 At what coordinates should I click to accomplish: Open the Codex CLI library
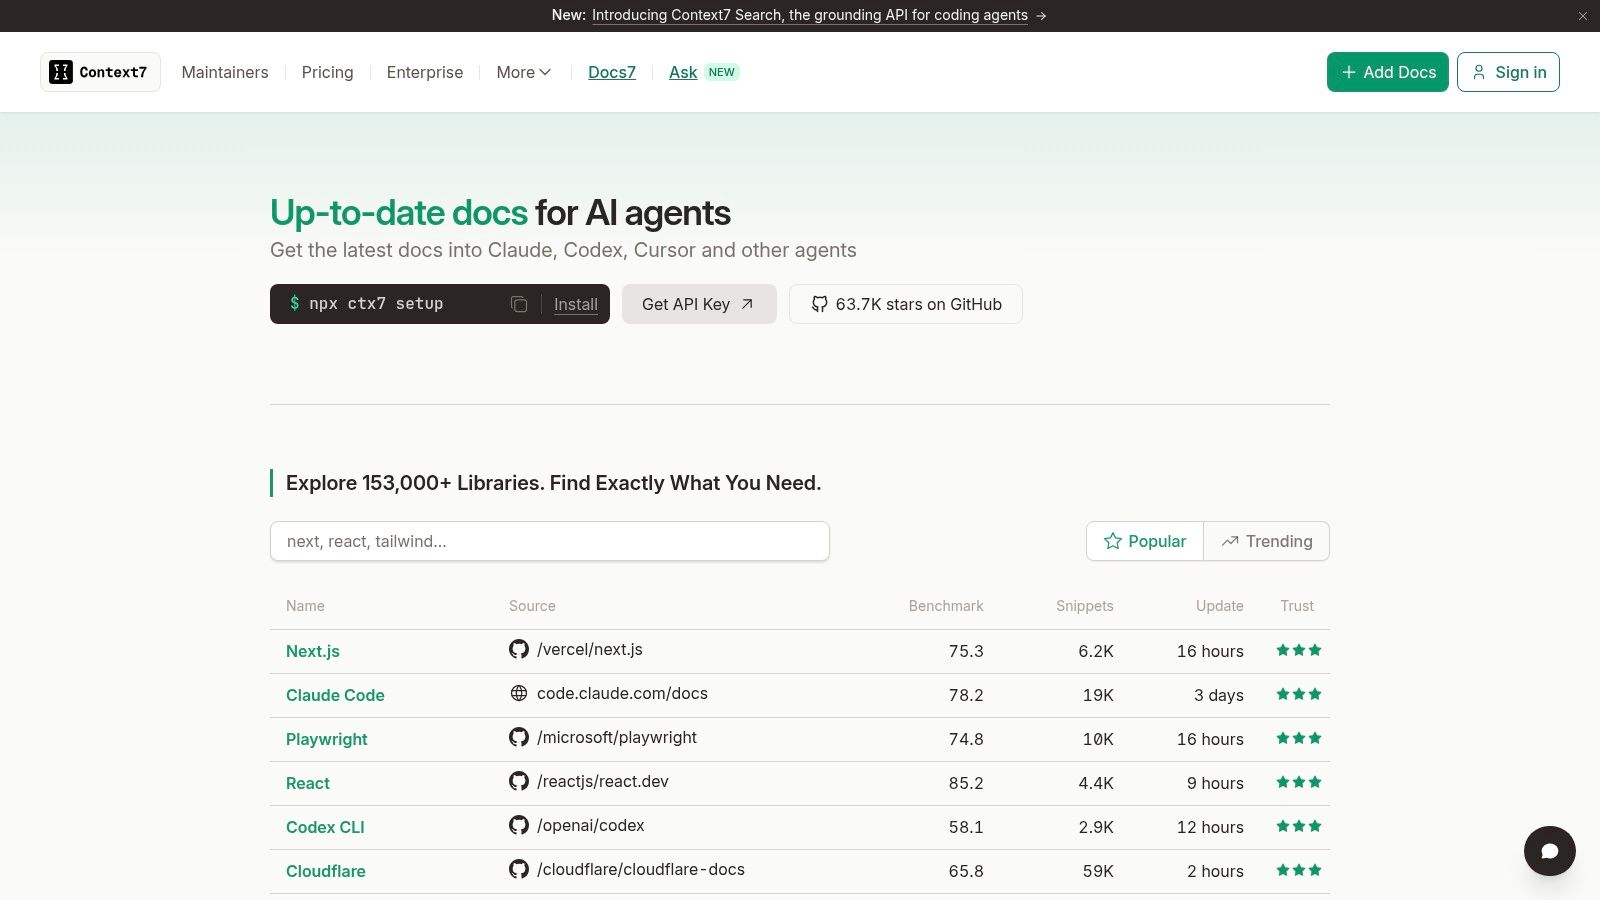(325, 827)
